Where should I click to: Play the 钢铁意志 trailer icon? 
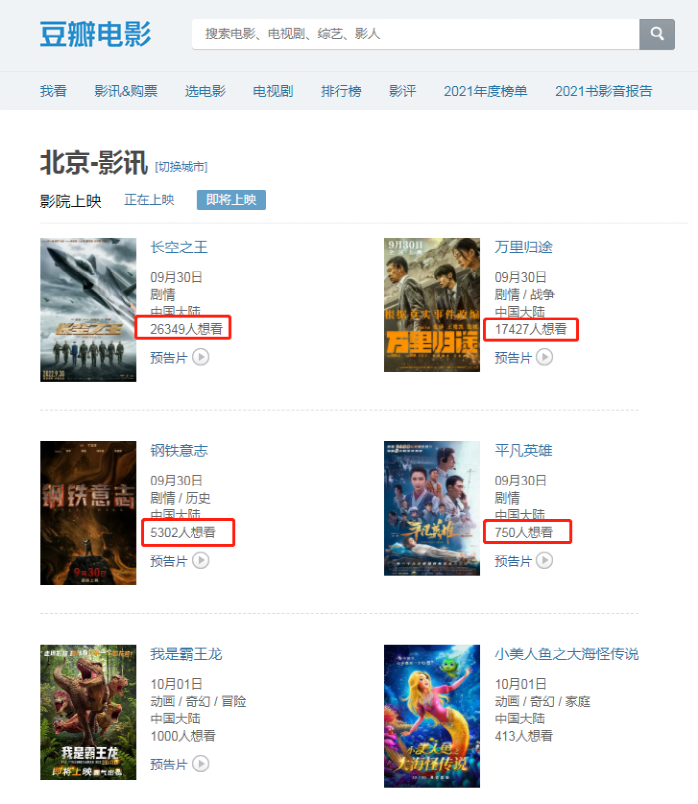[x=201, y=560]
